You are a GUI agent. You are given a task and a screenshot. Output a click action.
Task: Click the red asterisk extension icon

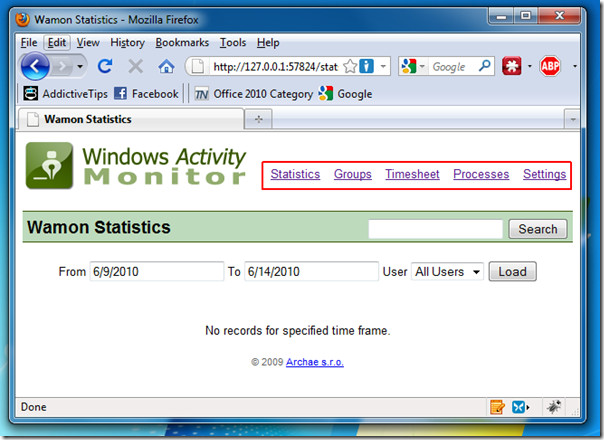point(512,66)
